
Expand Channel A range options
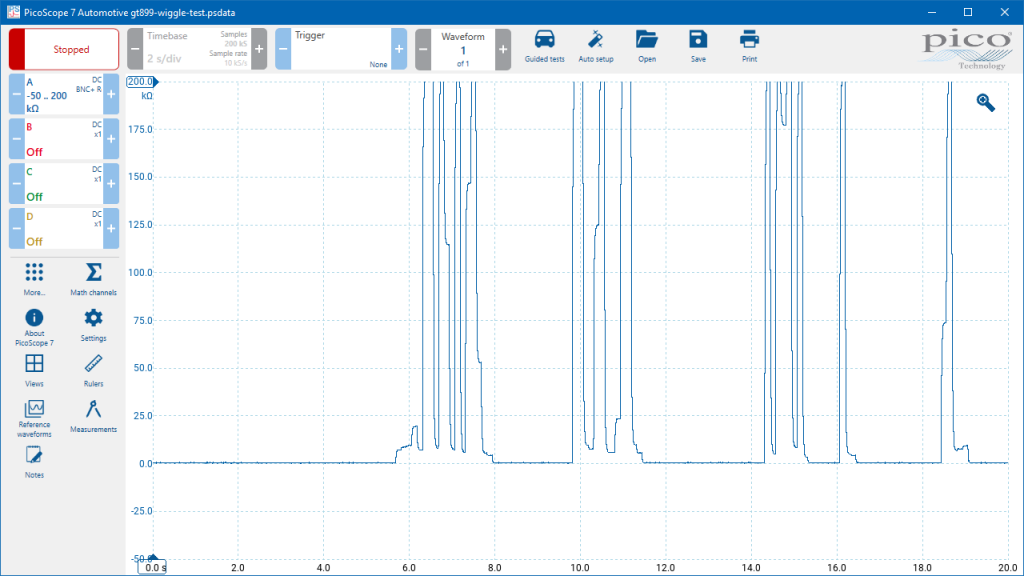(x=64, y=95)
